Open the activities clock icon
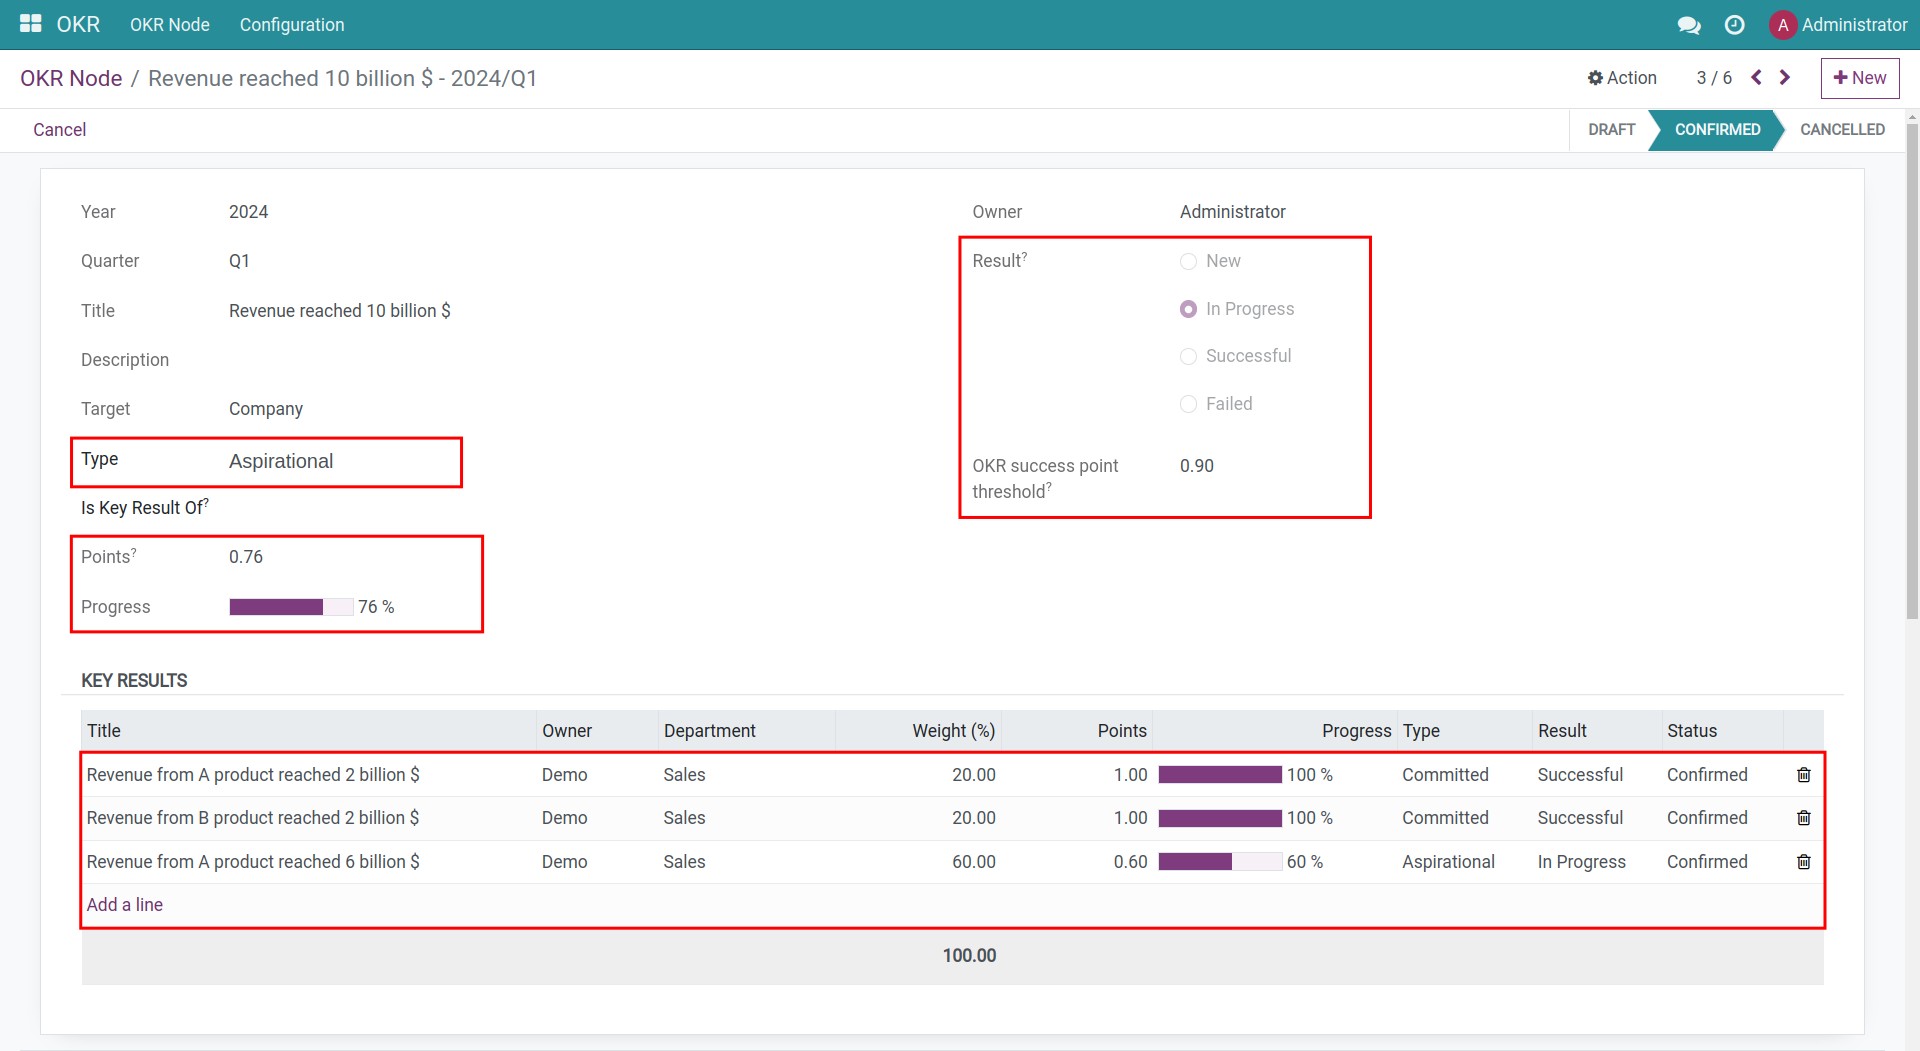Screen dimensions: 1920x1051 (x=1735, y=24)
